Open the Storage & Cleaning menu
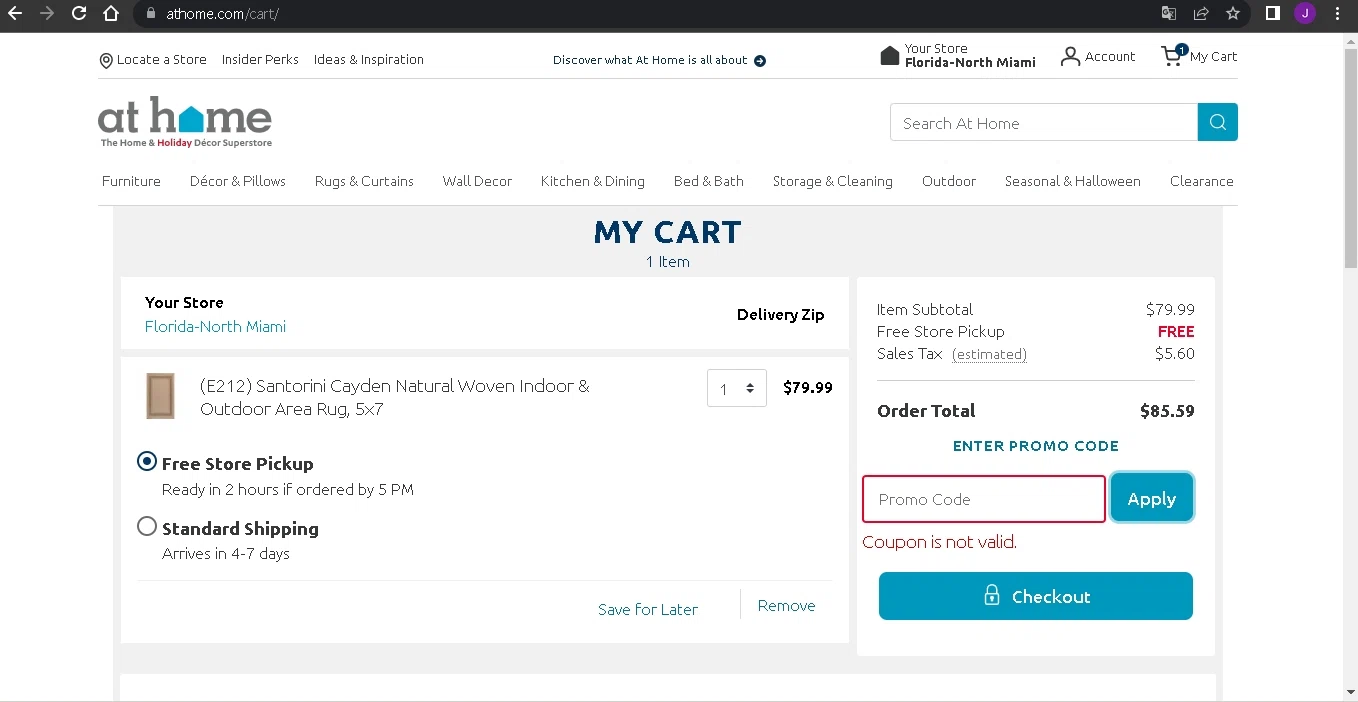This screenshot has width=1358, height=702. click(833, 181)
